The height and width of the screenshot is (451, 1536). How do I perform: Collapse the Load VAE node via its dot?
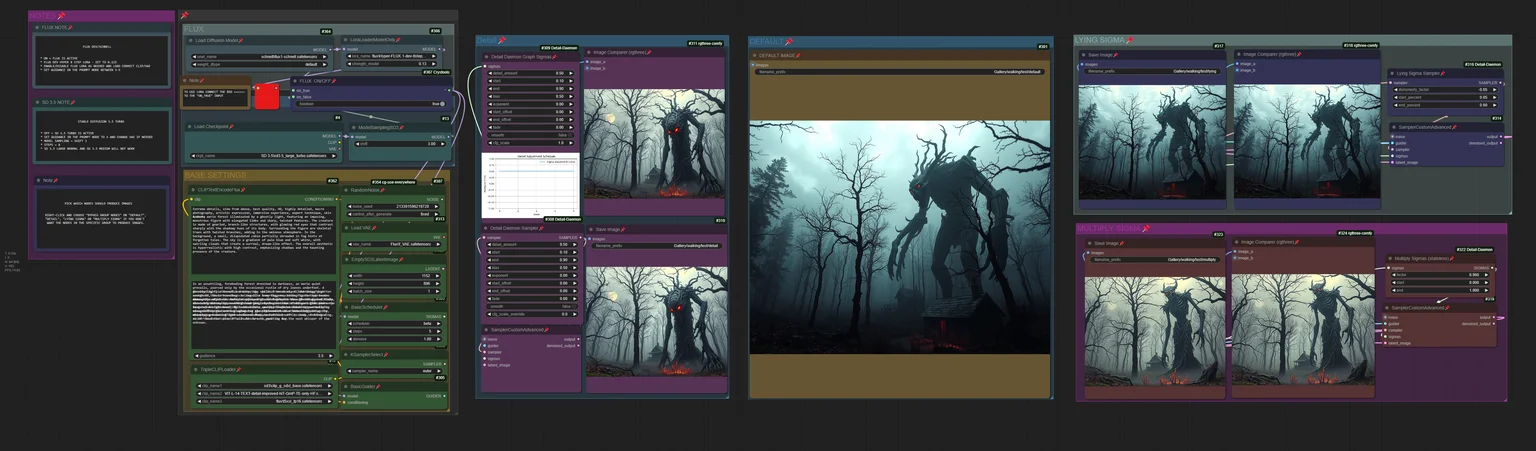tap(345, 227)
